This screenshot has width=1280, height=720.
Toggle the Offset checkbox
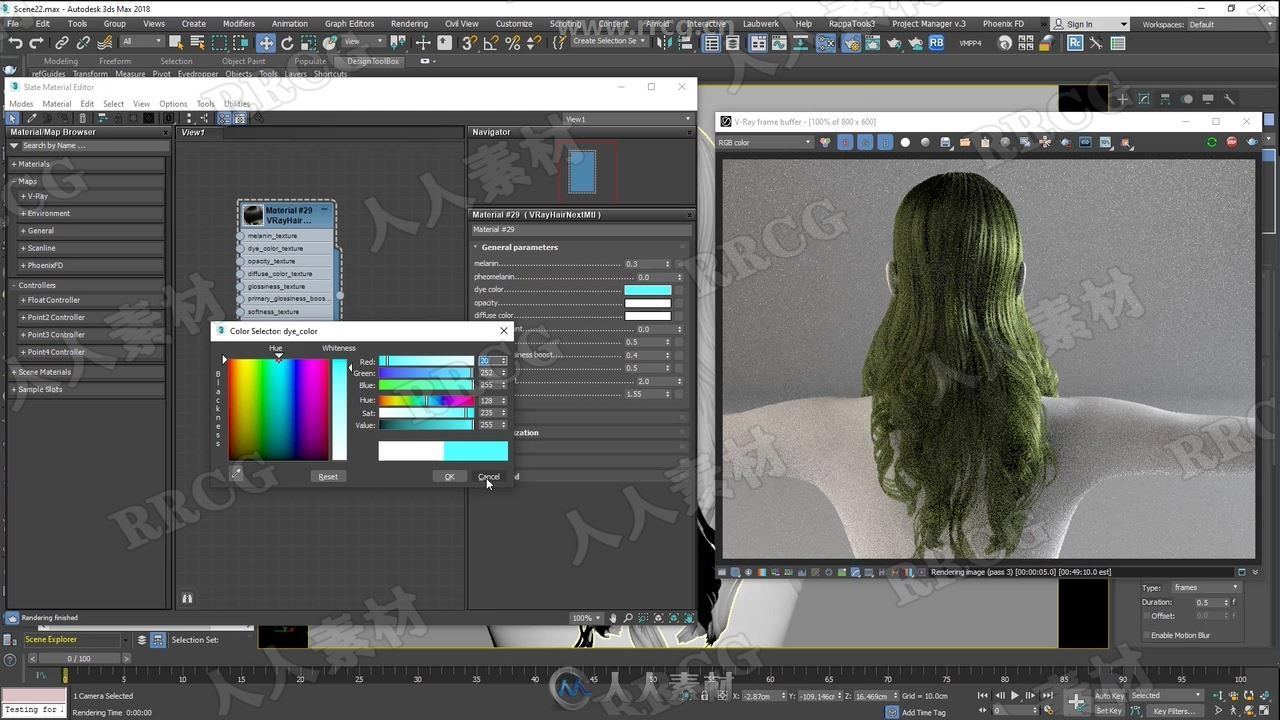pos(1146,616)
